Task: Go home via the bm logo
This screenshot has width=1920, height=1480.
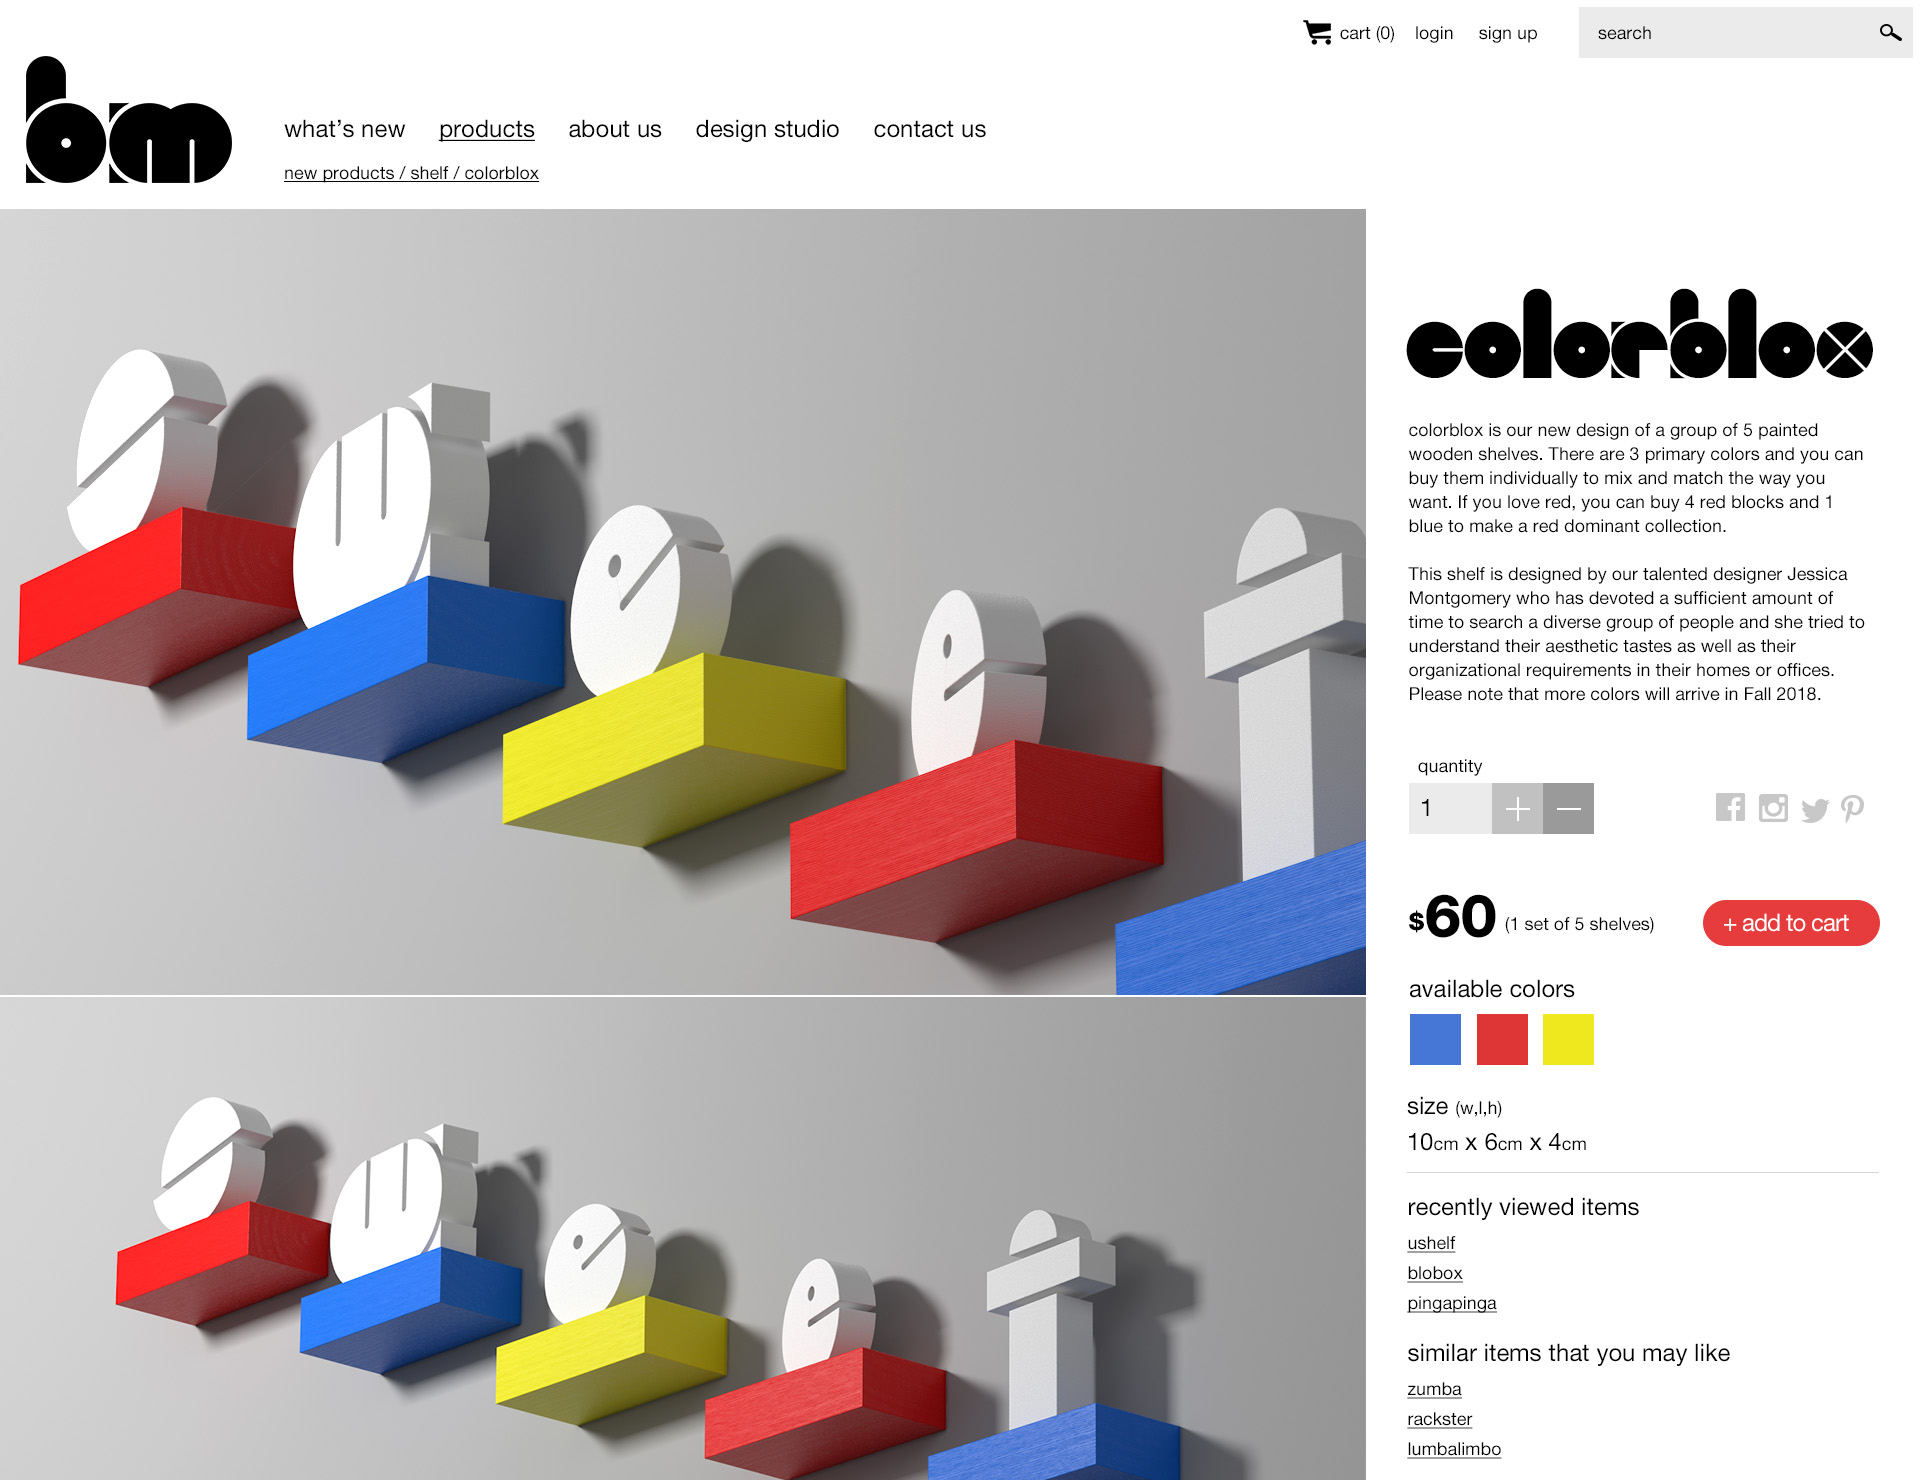Action: 128,120
